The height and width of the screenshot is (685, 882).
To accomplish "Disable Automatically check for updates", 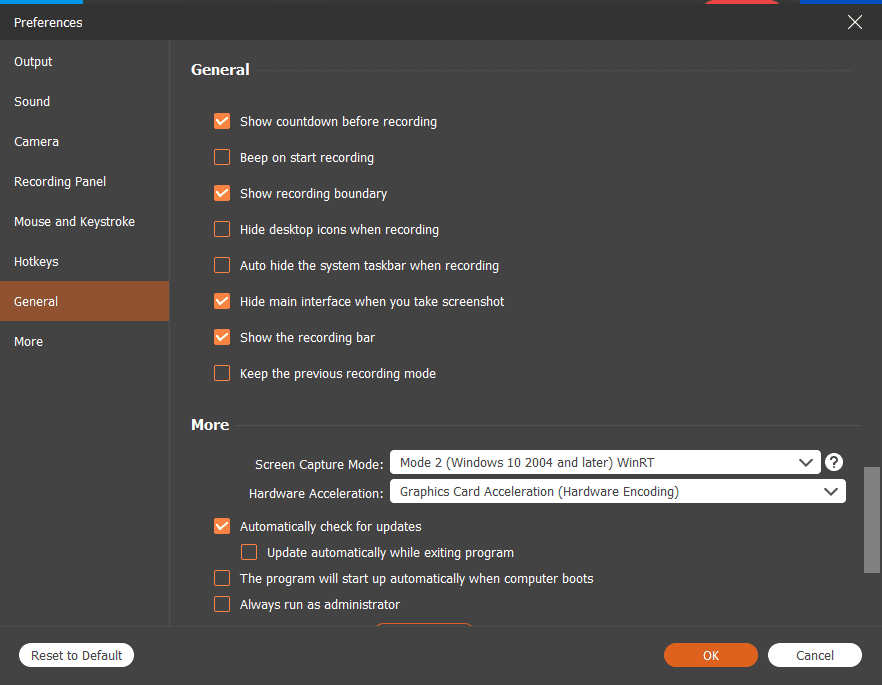I will [x=222, y=526].
